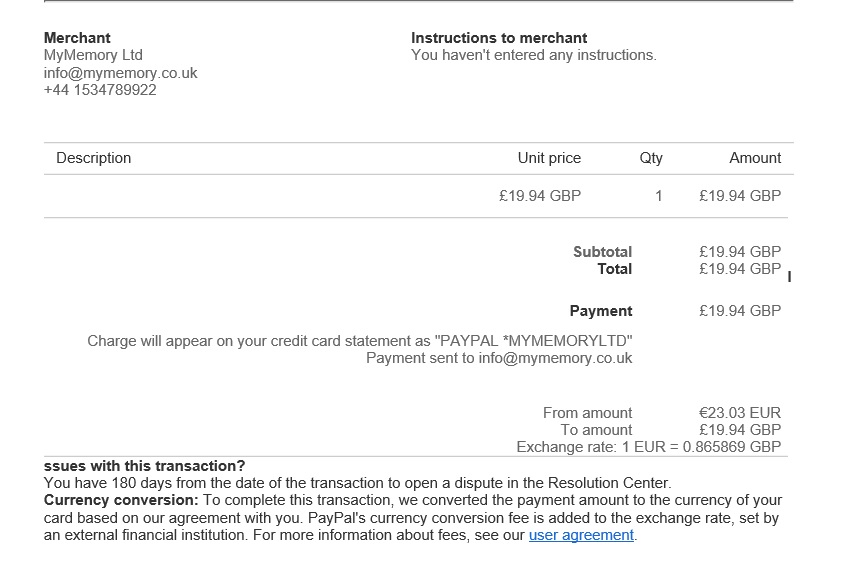Click the 'Issues with this transaction?' heading
858x564 pixels.
coord(144,466)
